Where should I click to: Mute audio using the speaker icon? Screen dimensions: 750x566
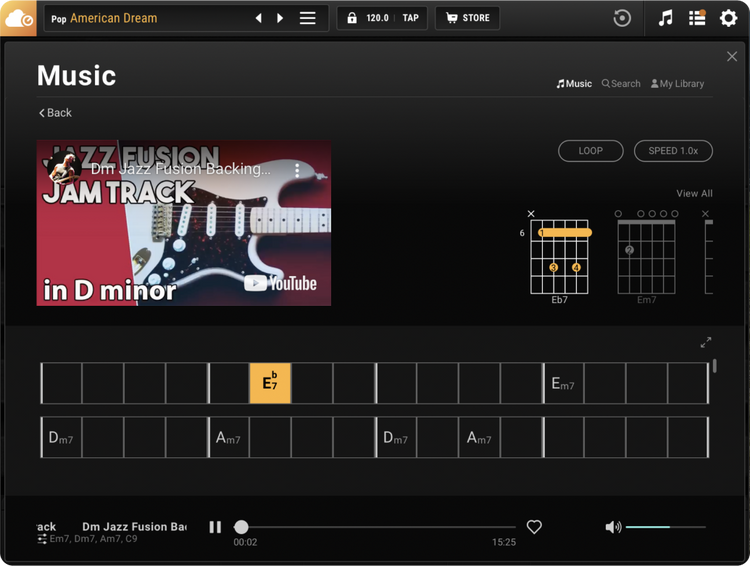point(612,527)
